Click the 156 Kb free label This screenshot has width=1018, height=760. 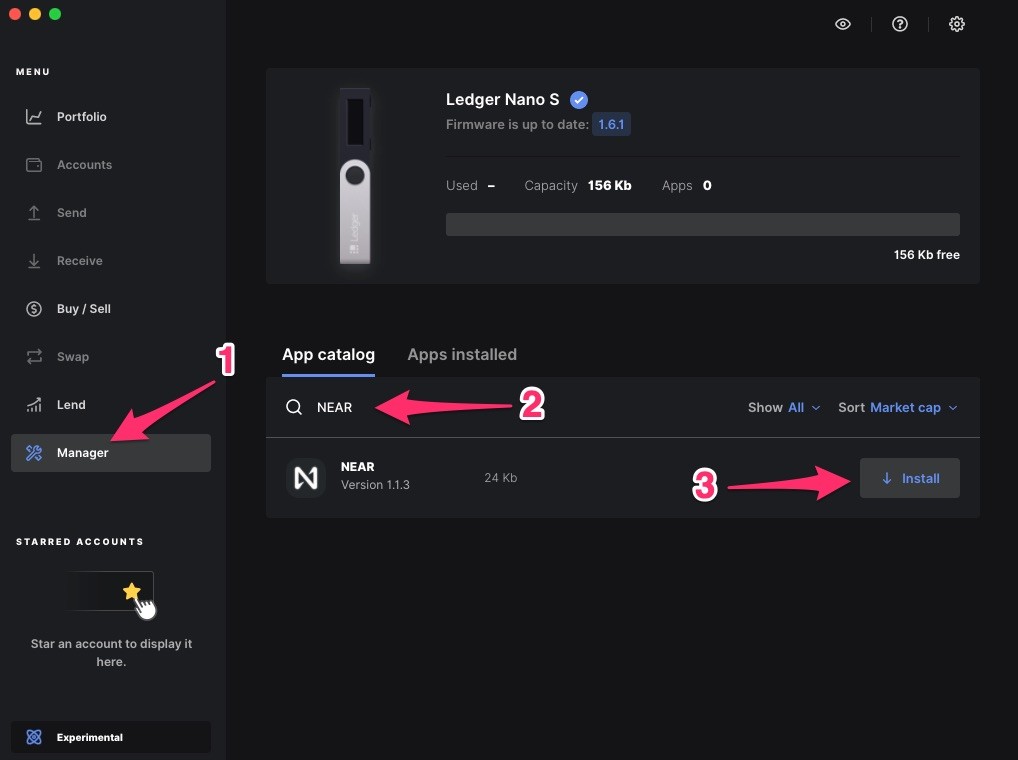pos(926,255)
